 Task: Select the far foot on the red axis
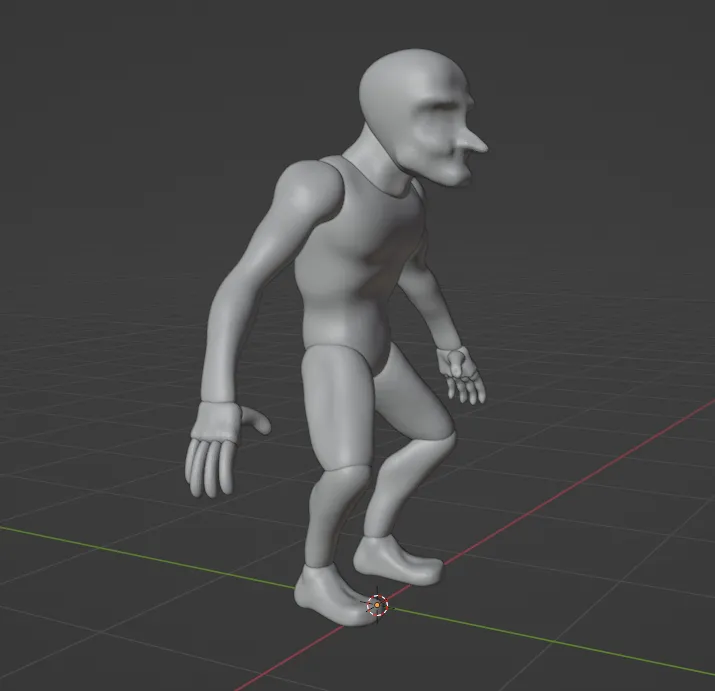click(x=397, y=561)
